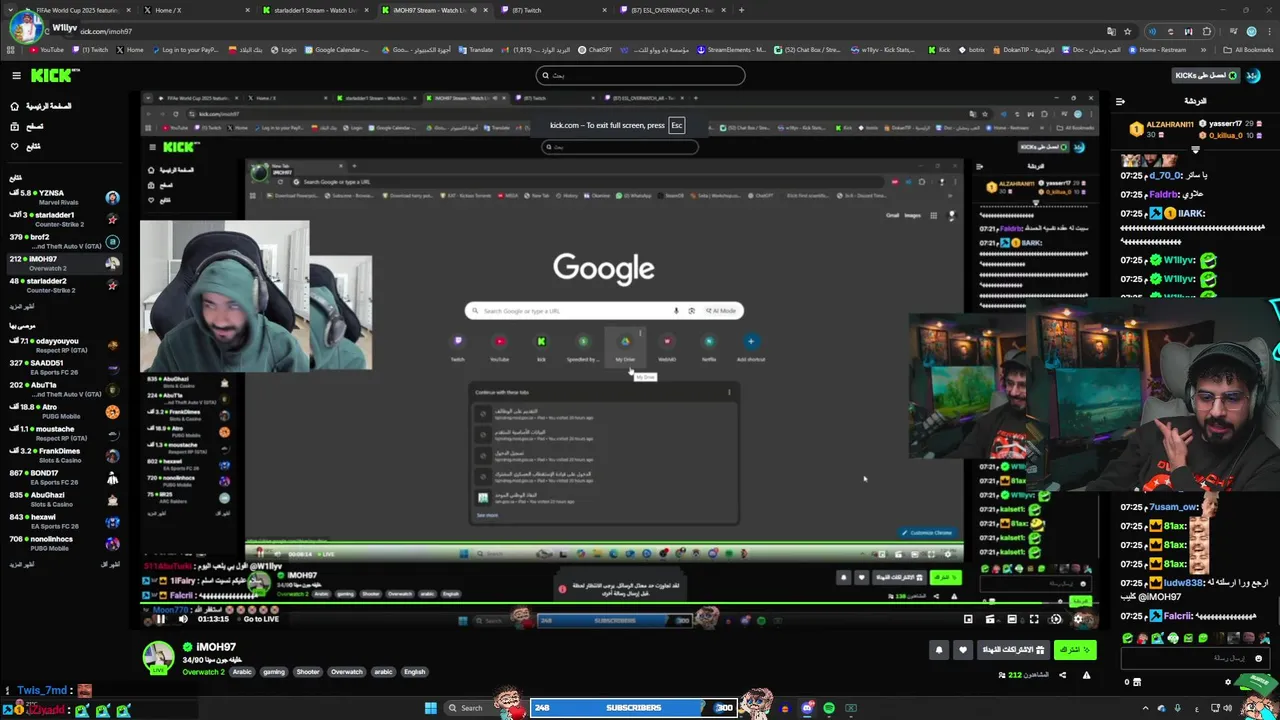1280x720 pixels.
Task: Open the Home icon in Kick sidebar
Action: pos(14,106)
